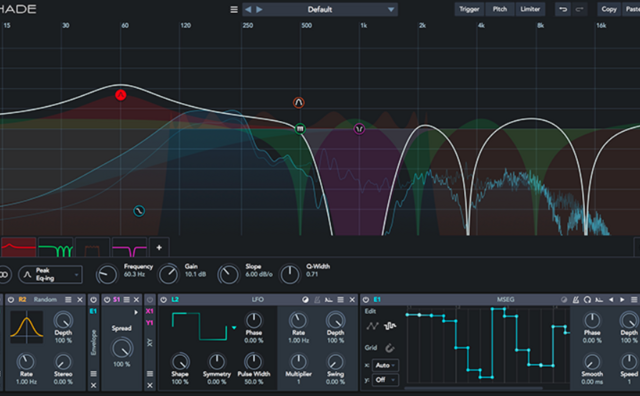640x396 pixels.
Task: Select the red peak filter node
Action: point(120,95)
